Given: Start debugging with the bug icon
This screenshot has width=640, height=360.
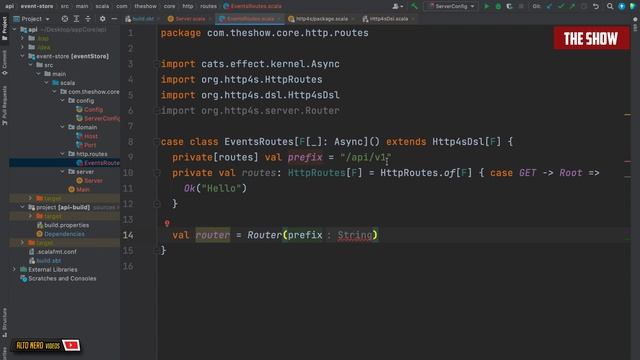Looking at the screenshot, I should 498,6.
